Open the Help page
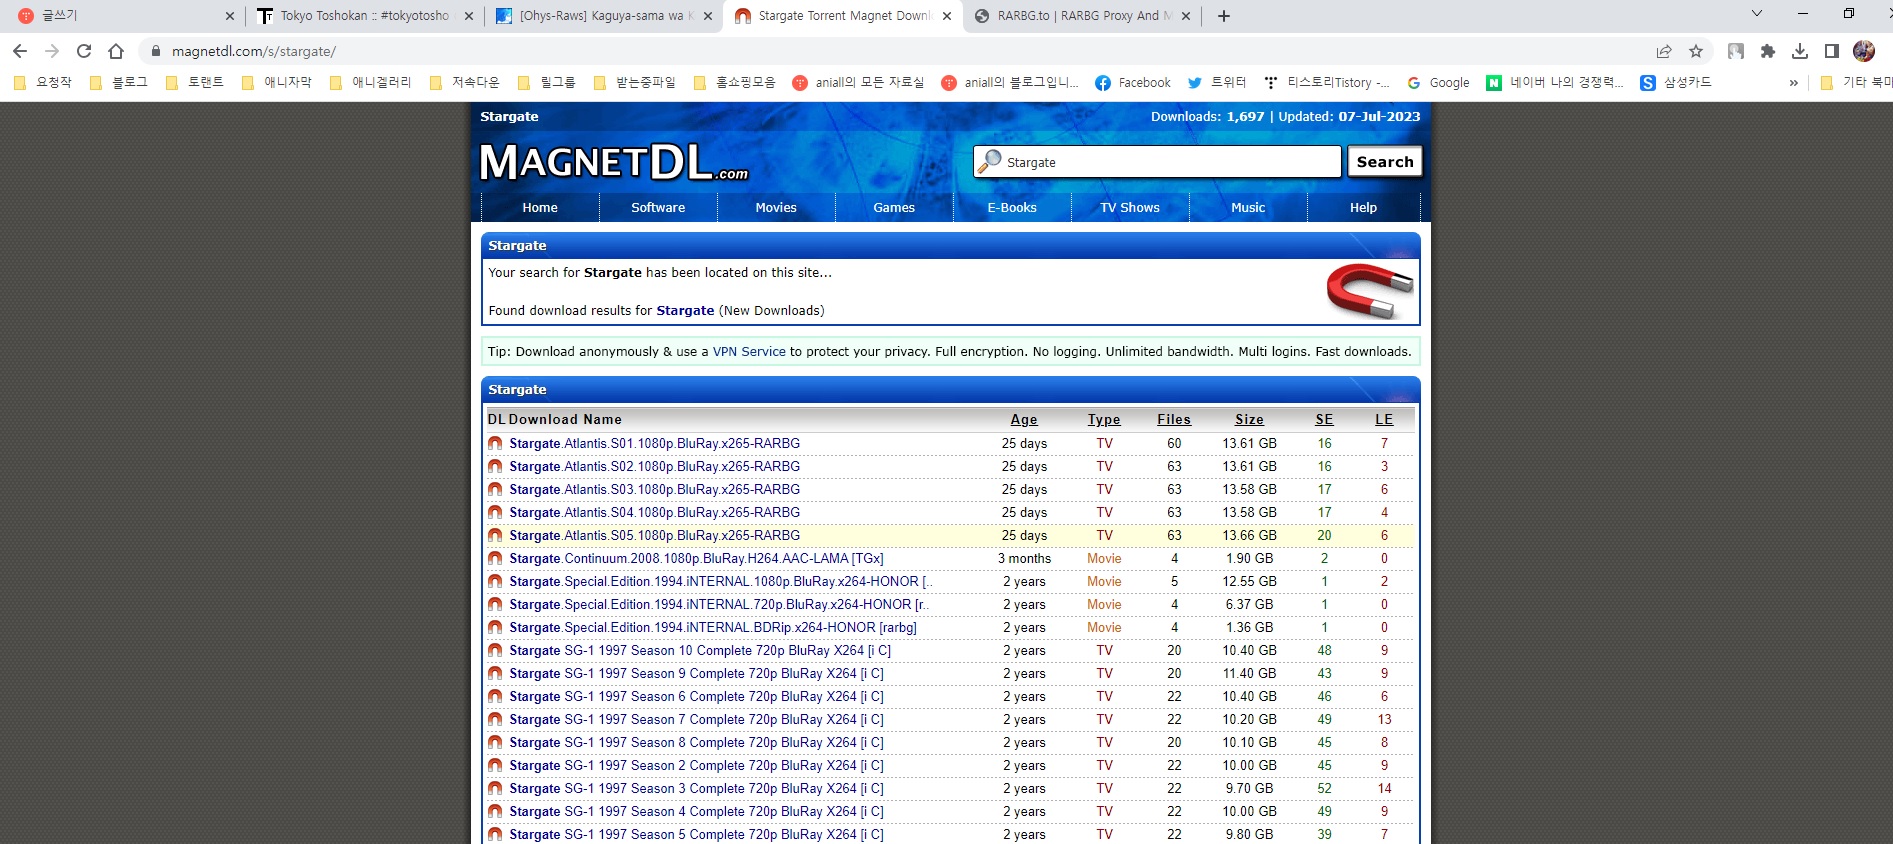 point(1363,208)
